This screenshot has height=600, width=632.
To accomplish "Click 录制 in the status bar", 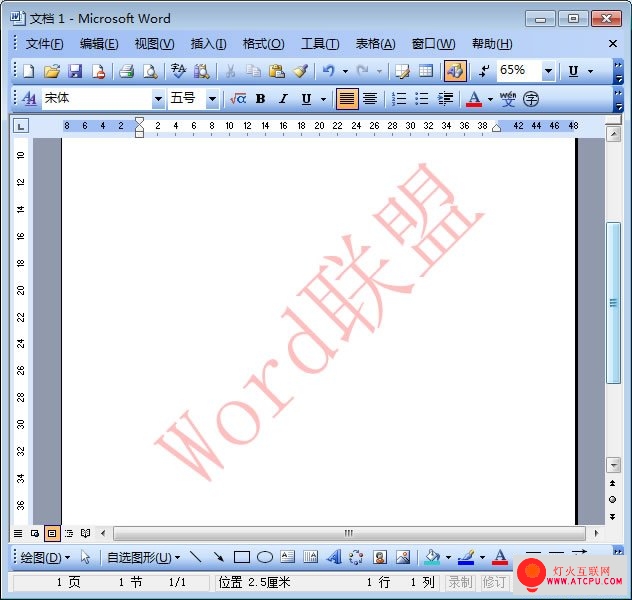I will tap(460, 582).
